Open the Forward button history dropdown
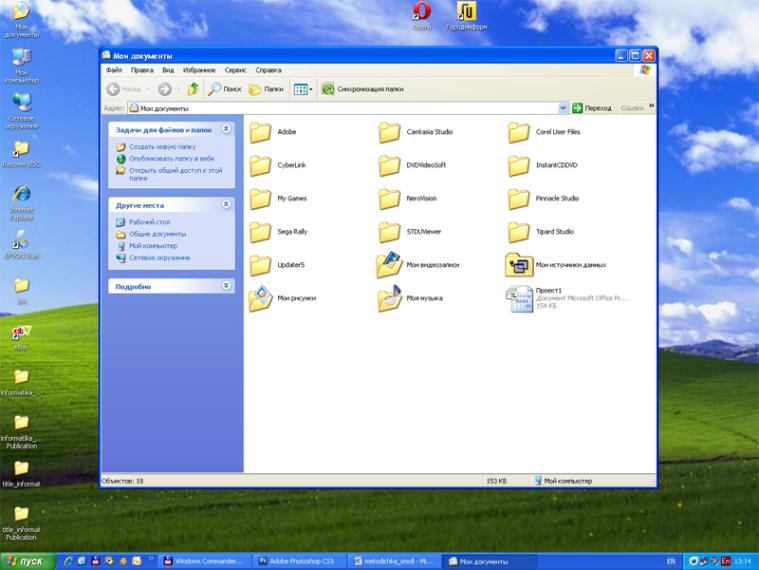 point(179,89)
